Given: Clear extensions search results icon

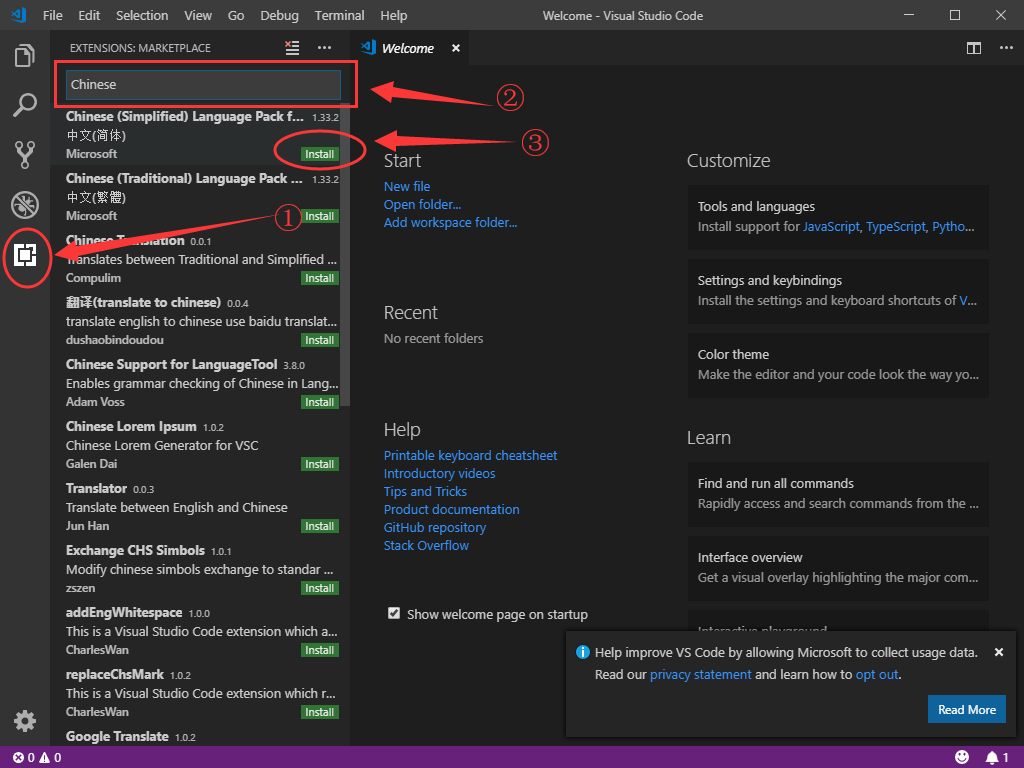Looking at the screenshot, I should [292, 47].
